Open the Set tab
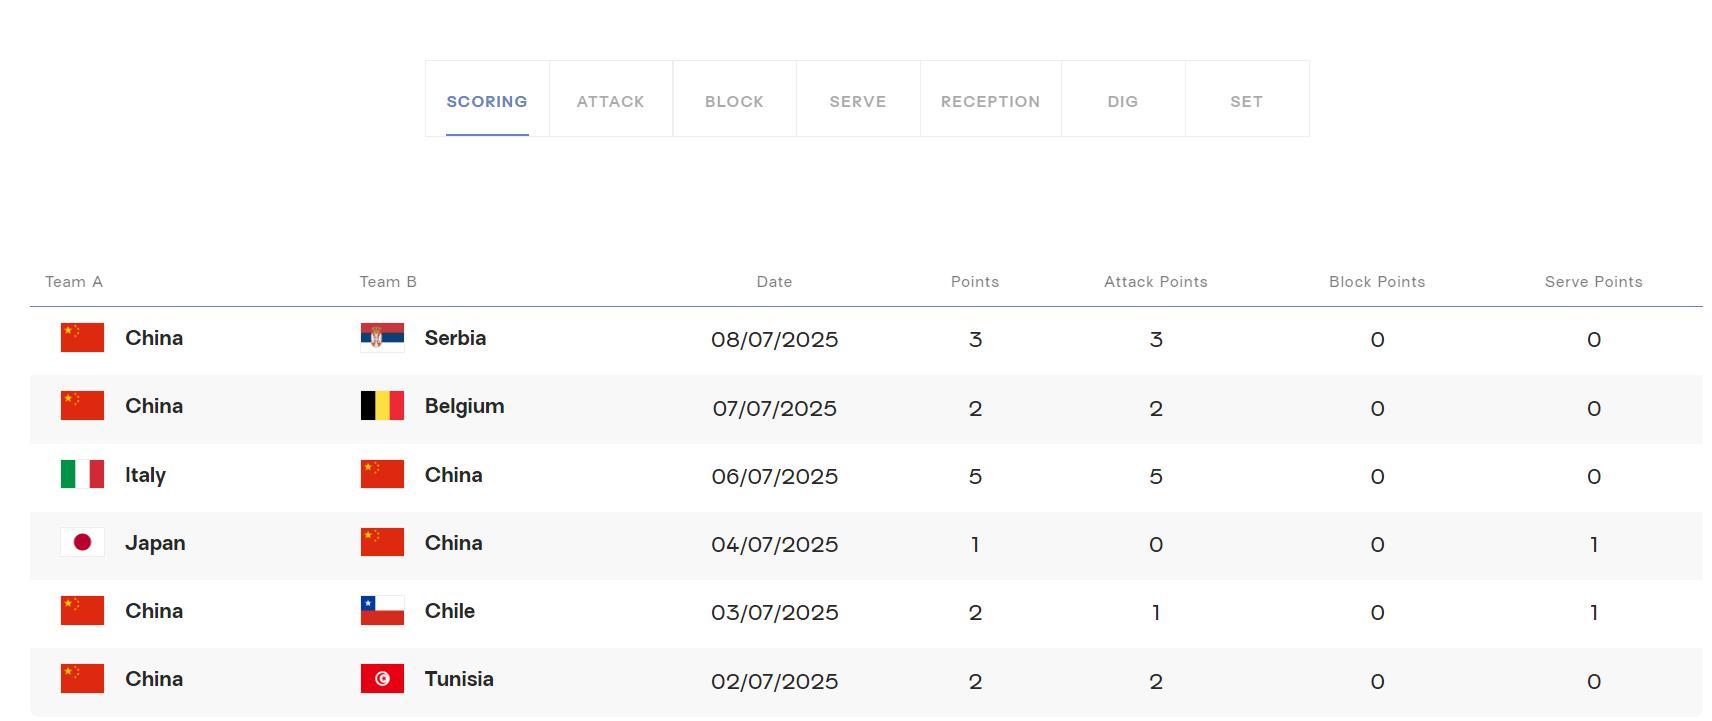This screenshot has height=721, width=1712. pyautogui.click(x=1246, y=101)
